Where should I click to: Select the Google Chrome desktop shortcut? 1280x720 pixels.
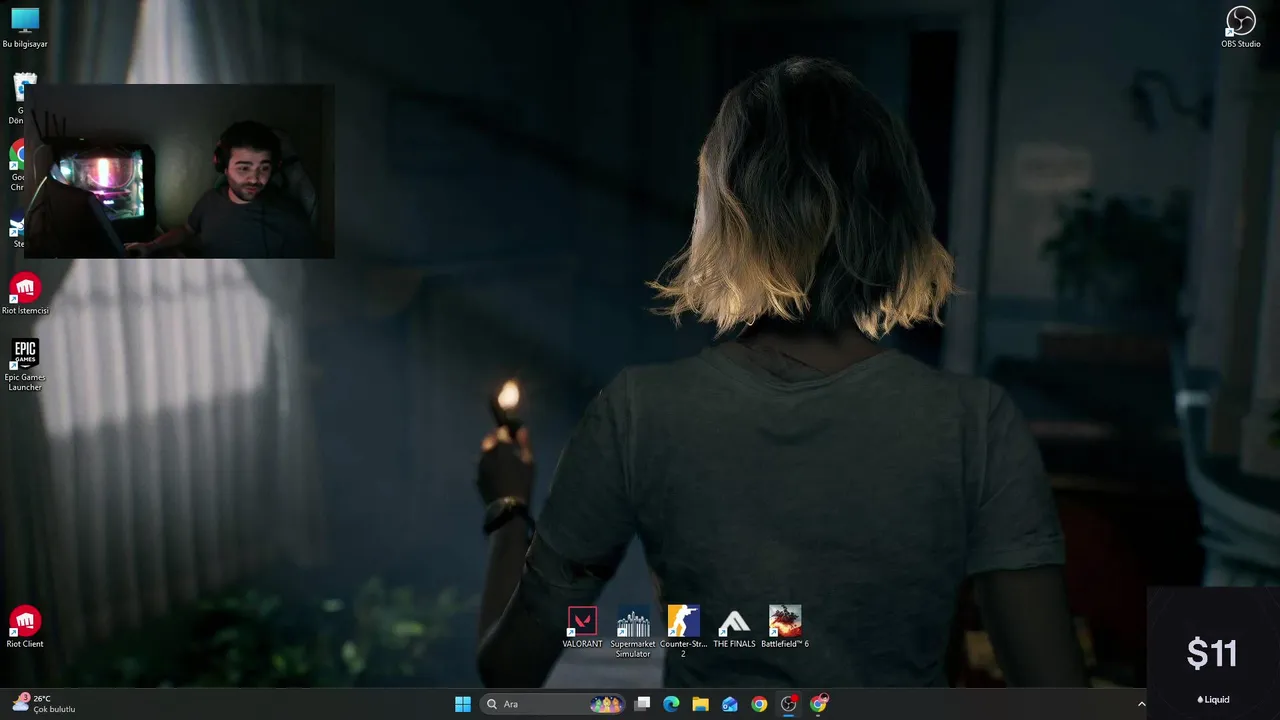(x=15, y=165)
